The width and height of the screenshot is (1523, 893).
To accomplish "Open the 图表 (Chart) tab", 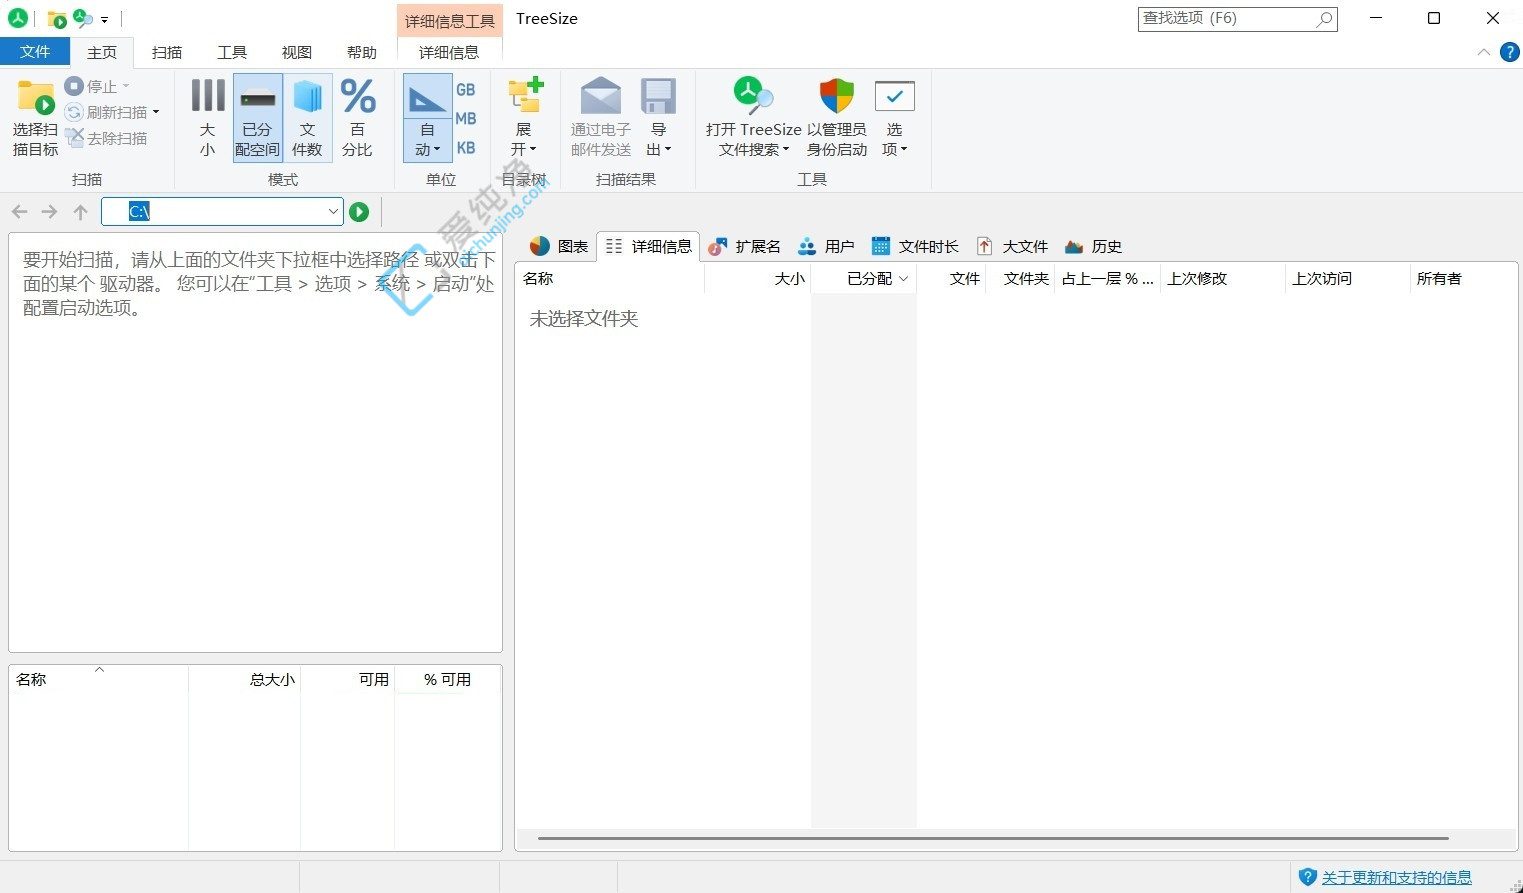I will [x=559, y=246].
